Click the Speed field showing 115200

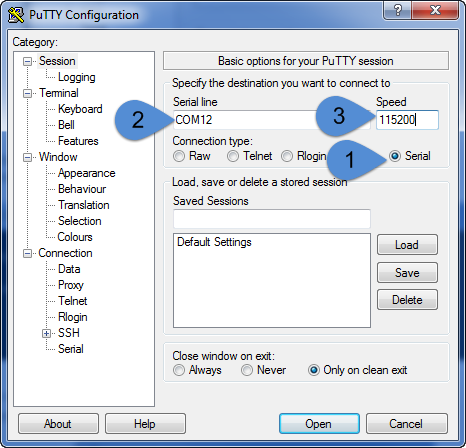[x=407, y=120]
